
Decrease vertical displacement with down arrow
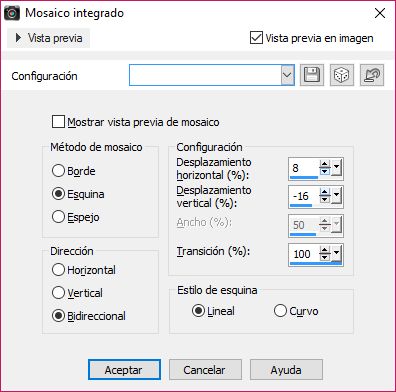pyautogui.click(x=324, y=199)
